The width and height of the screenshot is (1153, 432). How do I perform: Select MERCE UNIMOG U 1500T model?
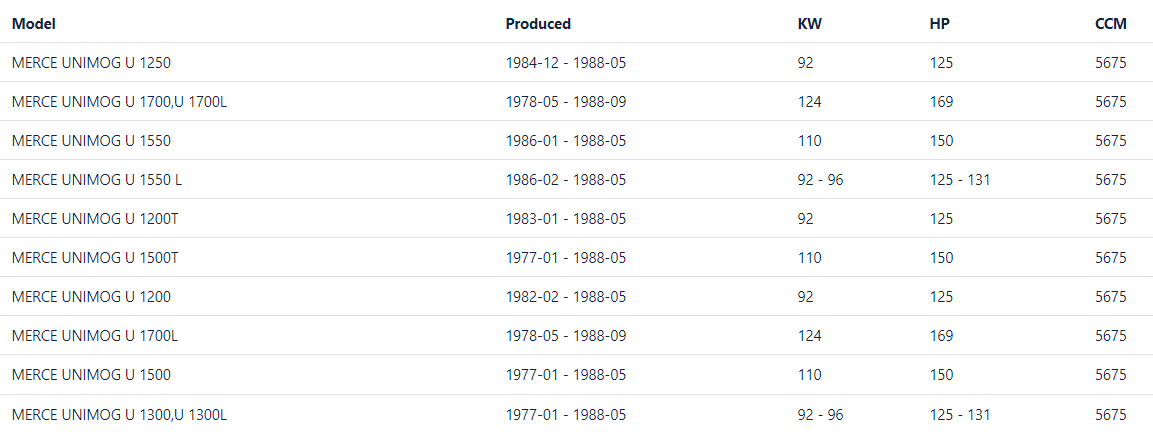pyautogui.click(x=95, y=258)
